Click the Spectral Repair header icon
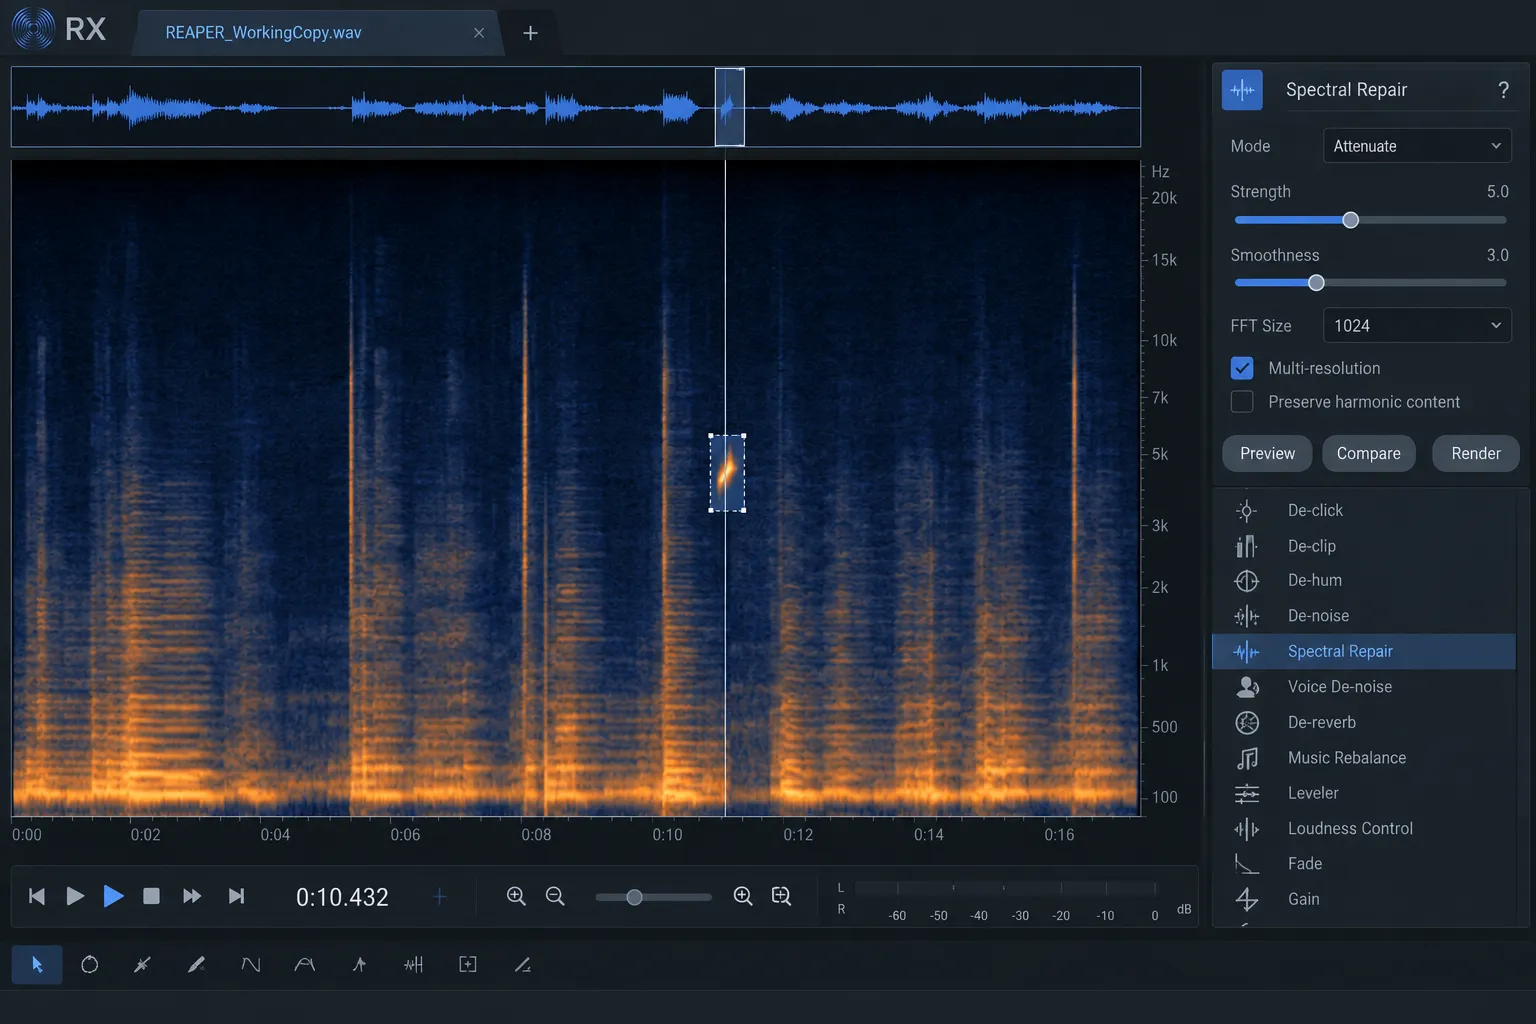This screenshot has height=1024, width=1536. (1242, 90)
